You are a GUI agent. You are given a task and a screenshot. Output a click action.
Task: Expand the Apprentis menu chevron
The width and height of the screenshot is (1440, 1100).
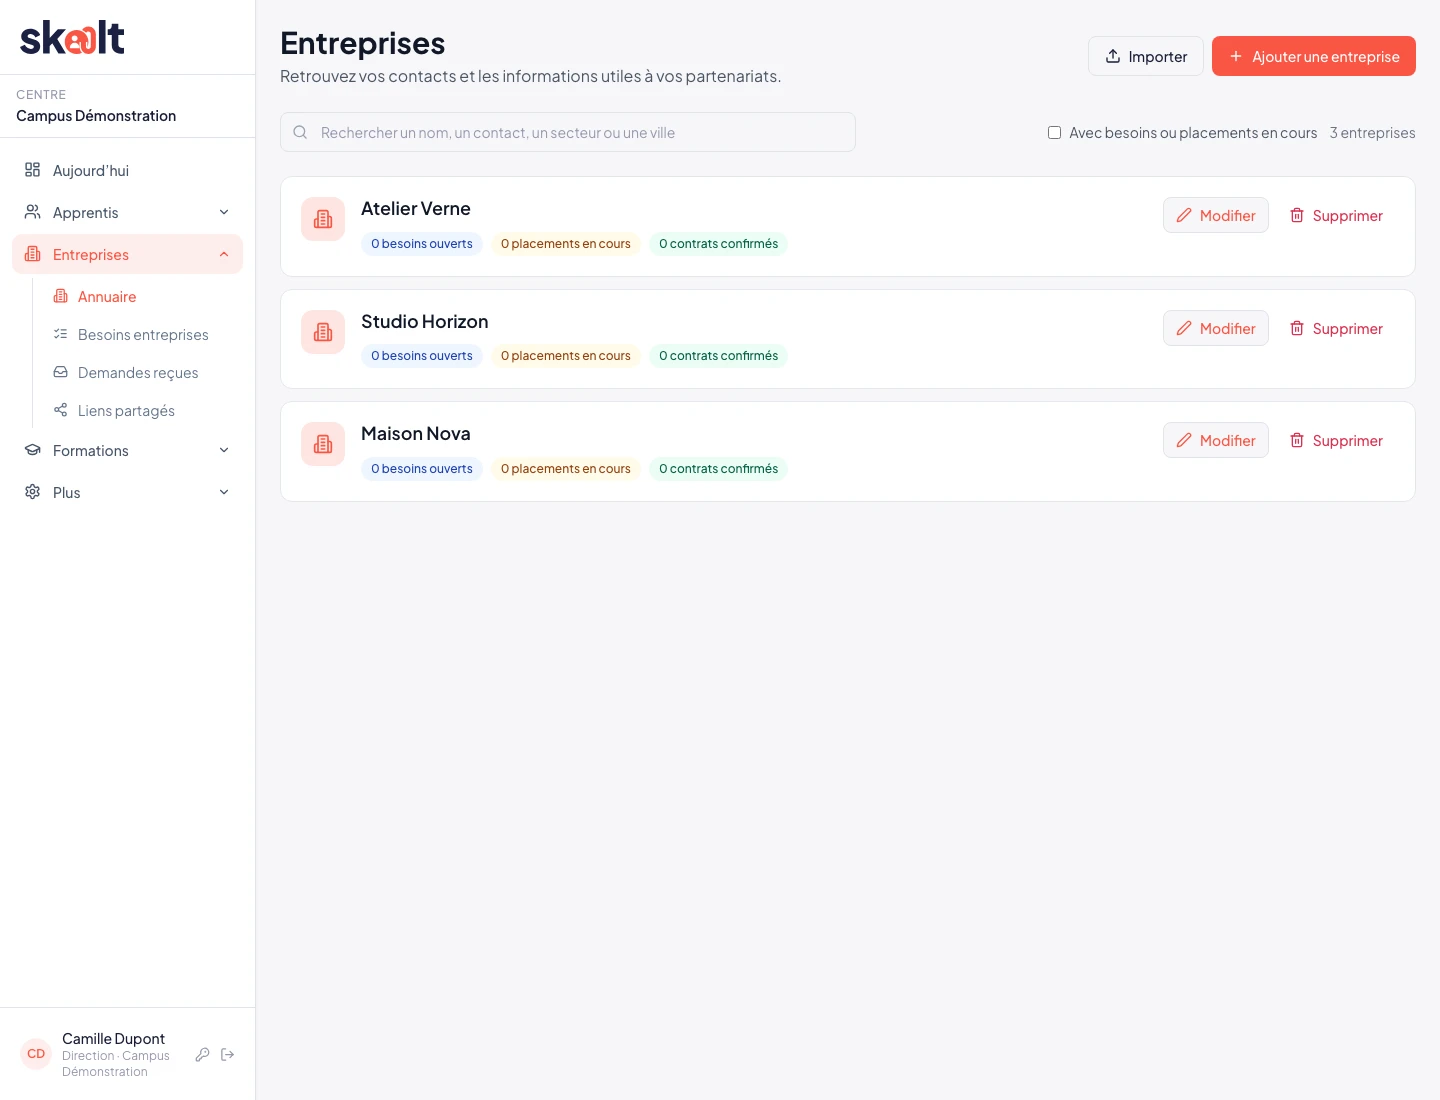(224, 212)
